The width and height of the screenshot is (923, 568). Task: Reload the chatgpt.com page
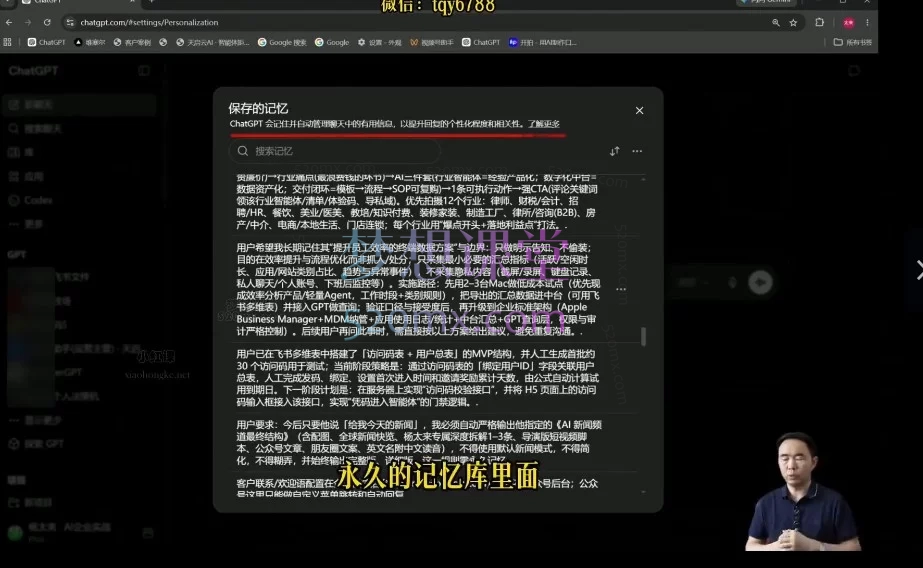47,22
